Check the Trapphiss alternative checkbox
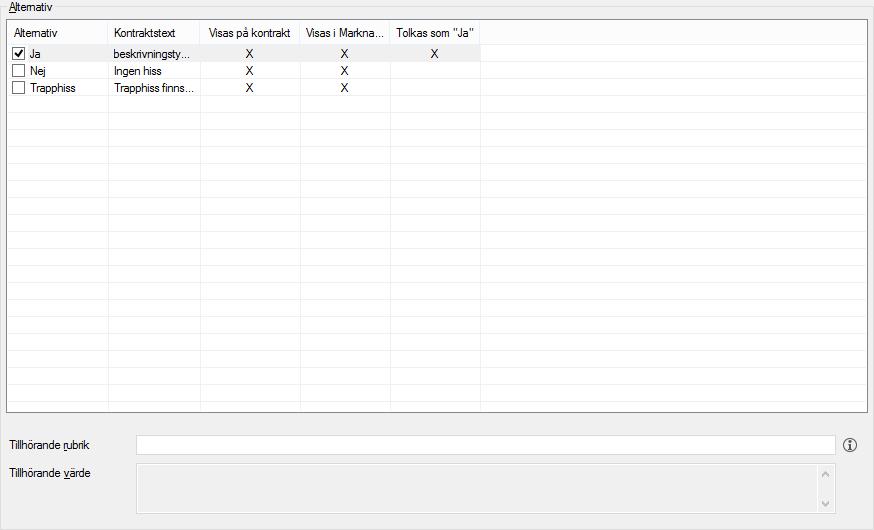 pyautogui.click(x=18, y=87)
